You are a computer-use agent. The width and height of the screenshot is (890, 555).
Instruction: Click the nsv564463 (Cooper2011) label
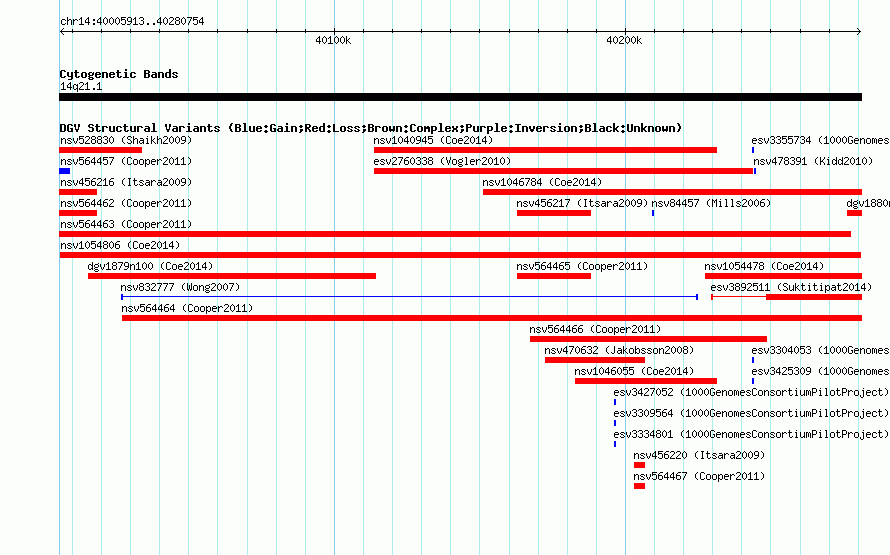click(x=126, y=224)
